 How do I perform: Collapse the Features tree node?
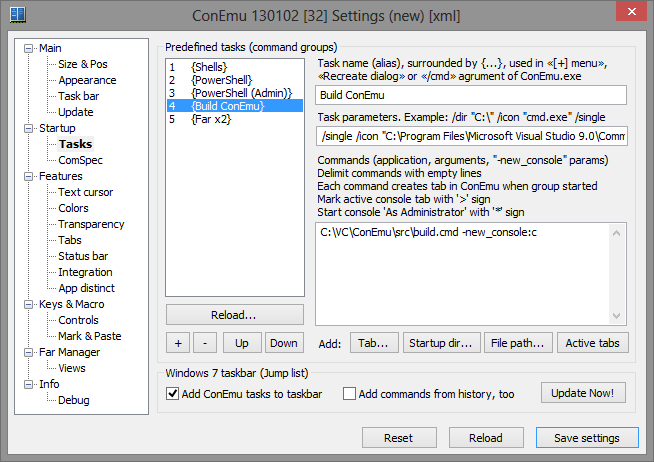pos(28,176)
